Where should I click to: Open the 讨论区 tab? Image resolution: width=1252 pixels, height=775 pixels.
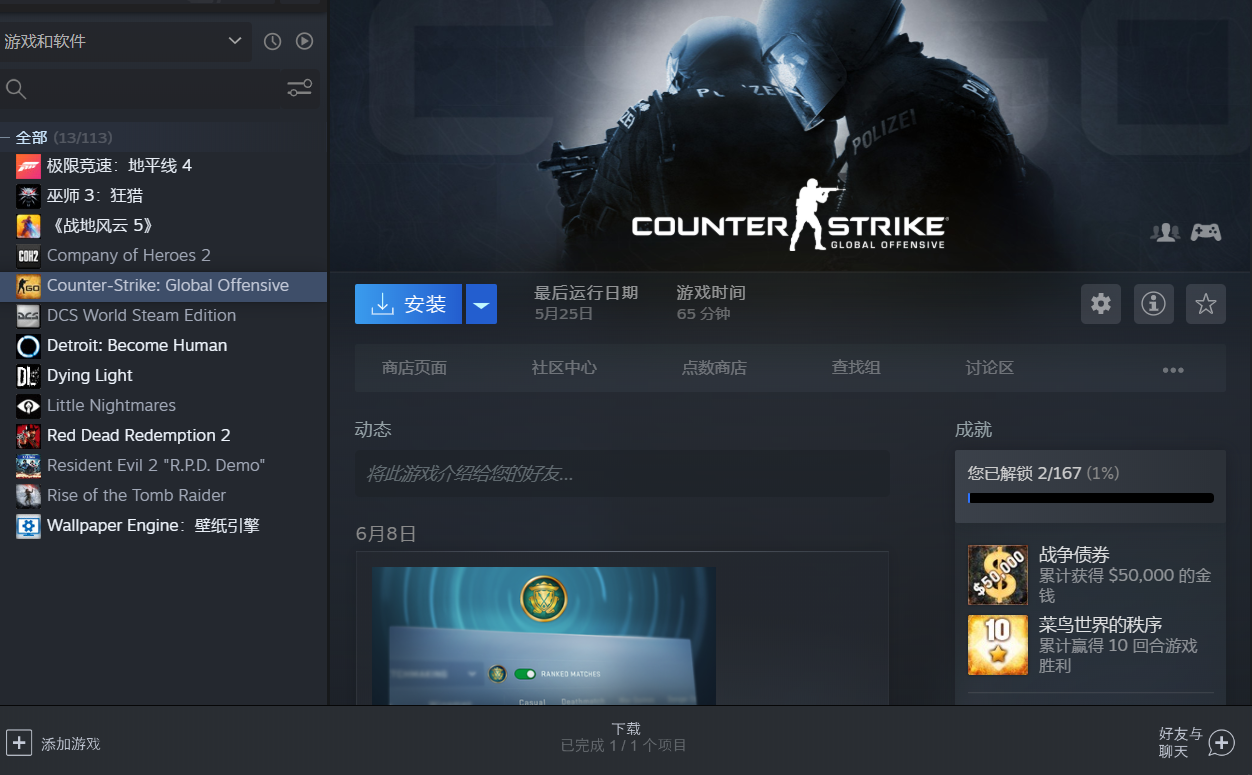pyautogui.click(x=990, y=368)
